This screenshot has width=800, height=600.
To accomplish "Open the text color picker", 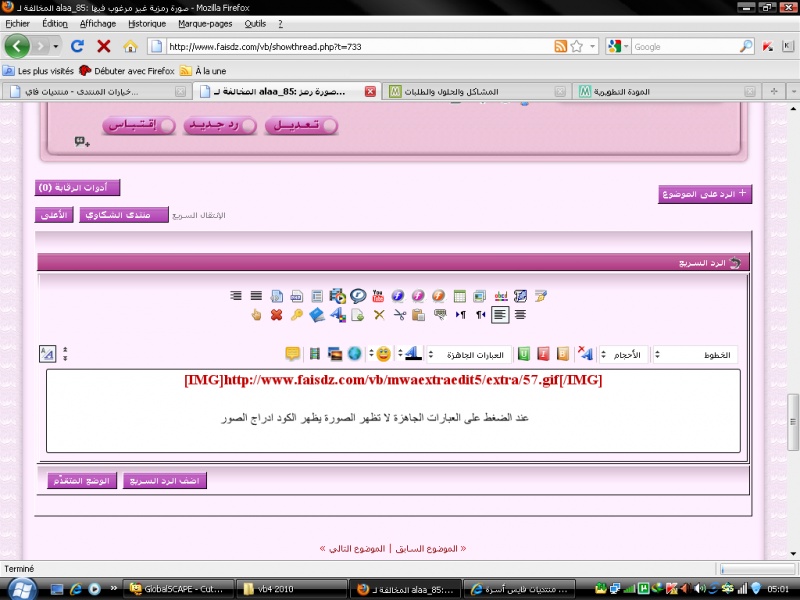I will (x=411, y=354).
